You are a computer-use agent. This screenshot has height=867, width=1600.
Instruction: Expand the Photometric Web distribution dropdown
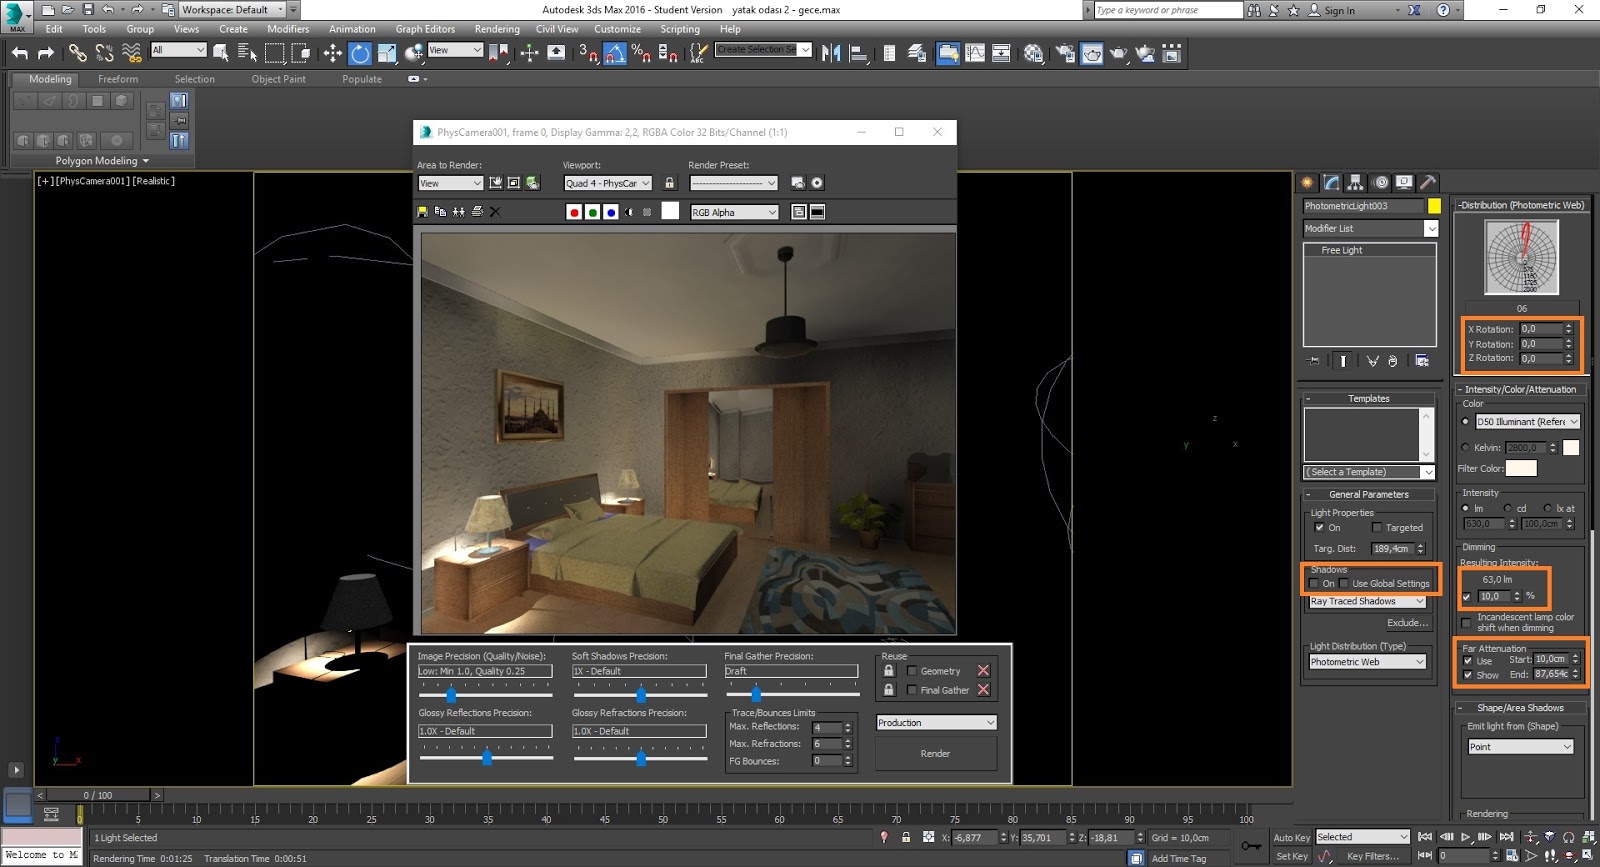[x=1367, y=662]
